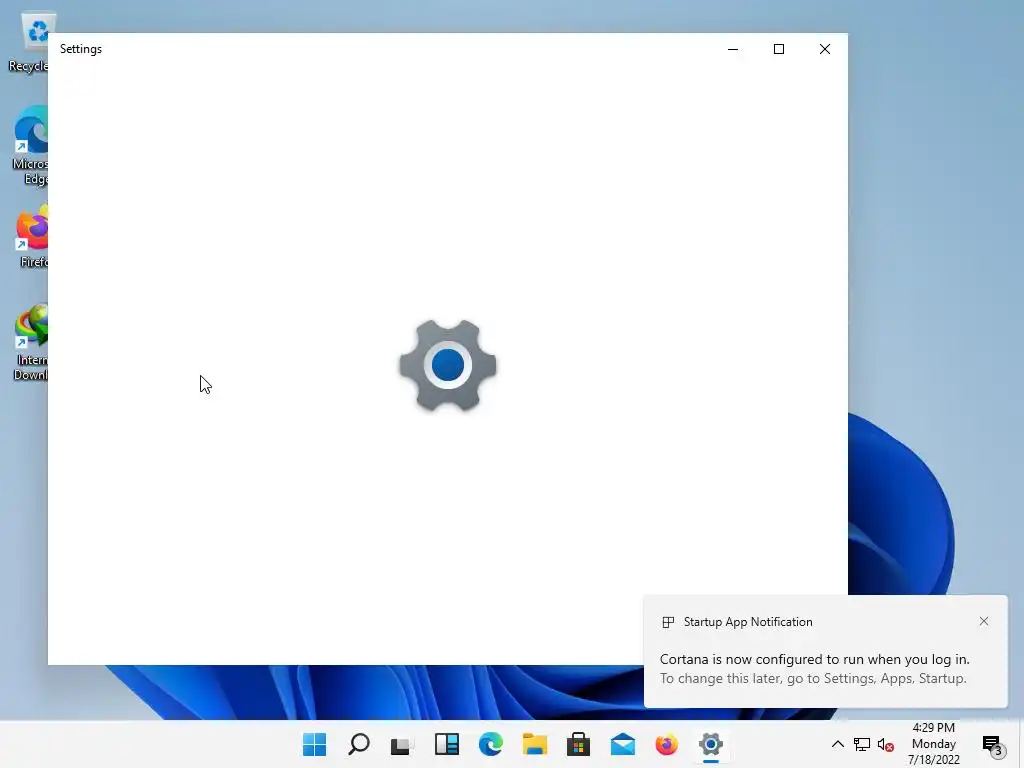Select Internet Download Manager desktop shortcut
This screenshot has height=768, width=1024.
31,342
